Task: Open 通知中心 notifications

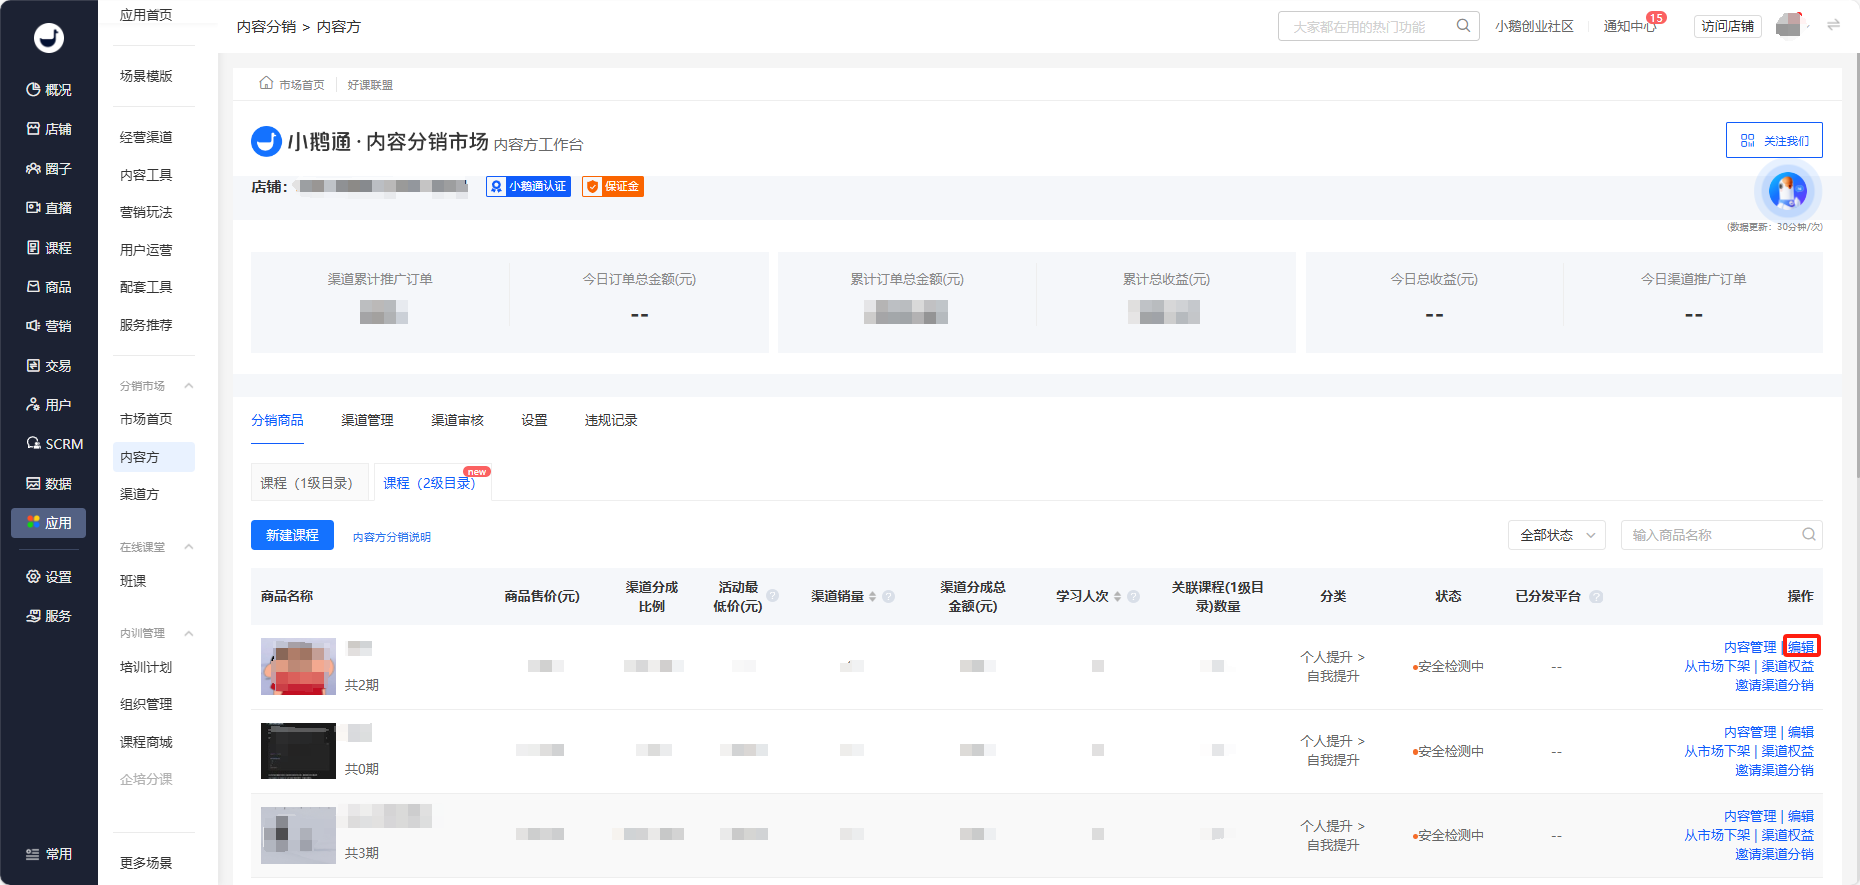Action: [1630, 26]
